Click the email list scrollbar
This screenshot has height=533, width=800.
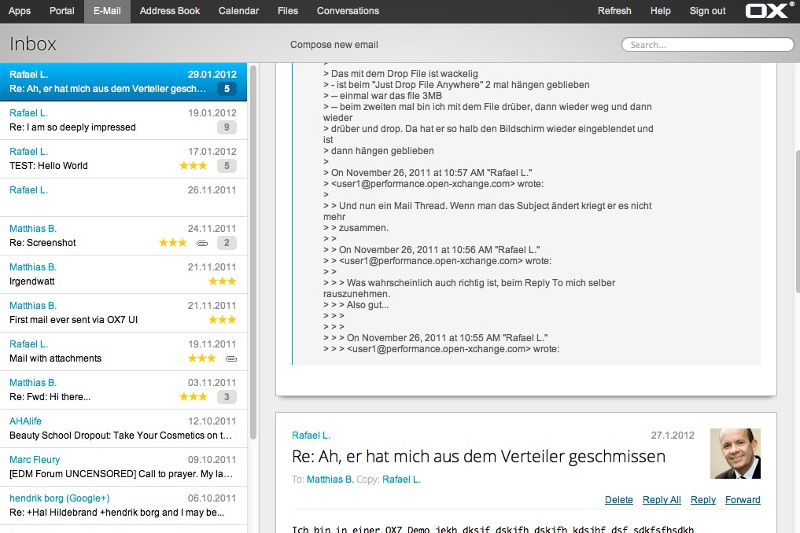(253, 252)
